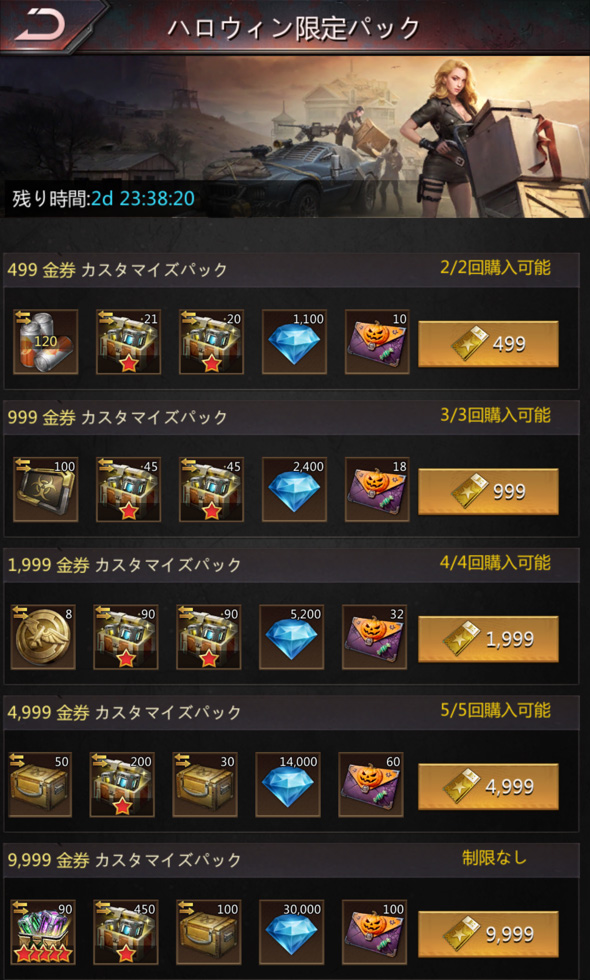Tap the golden crate with 100
Viewport: 590px width, 980px height.
[209, 932]
